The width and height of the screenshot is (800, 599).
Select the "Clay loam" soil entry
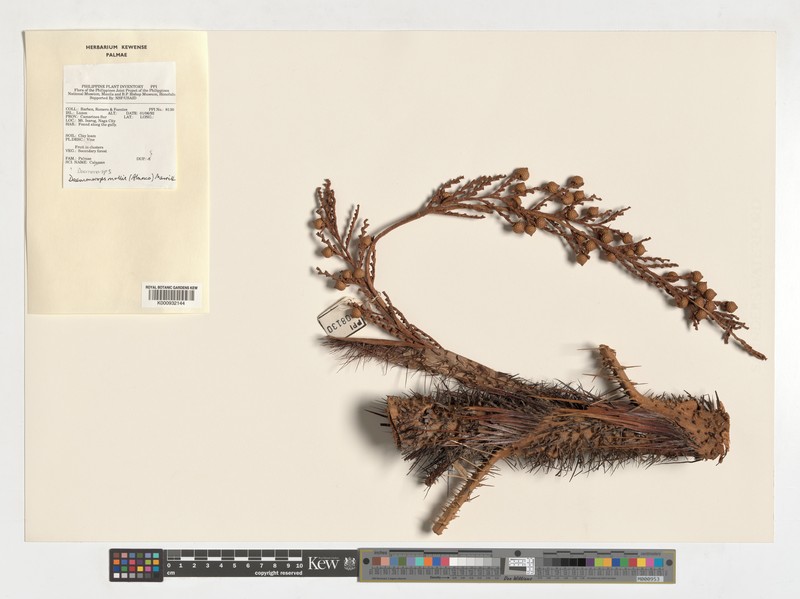pyautogui.click(x=85, y=136)
